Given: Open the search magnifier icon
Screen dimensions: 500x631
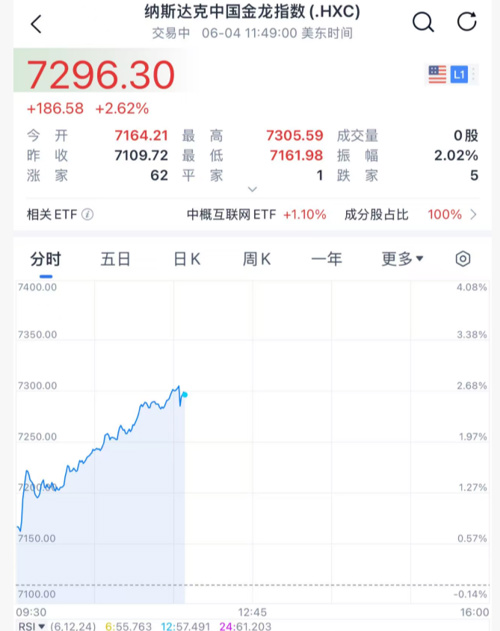Looking at the screenshot, I should (423, 22).
